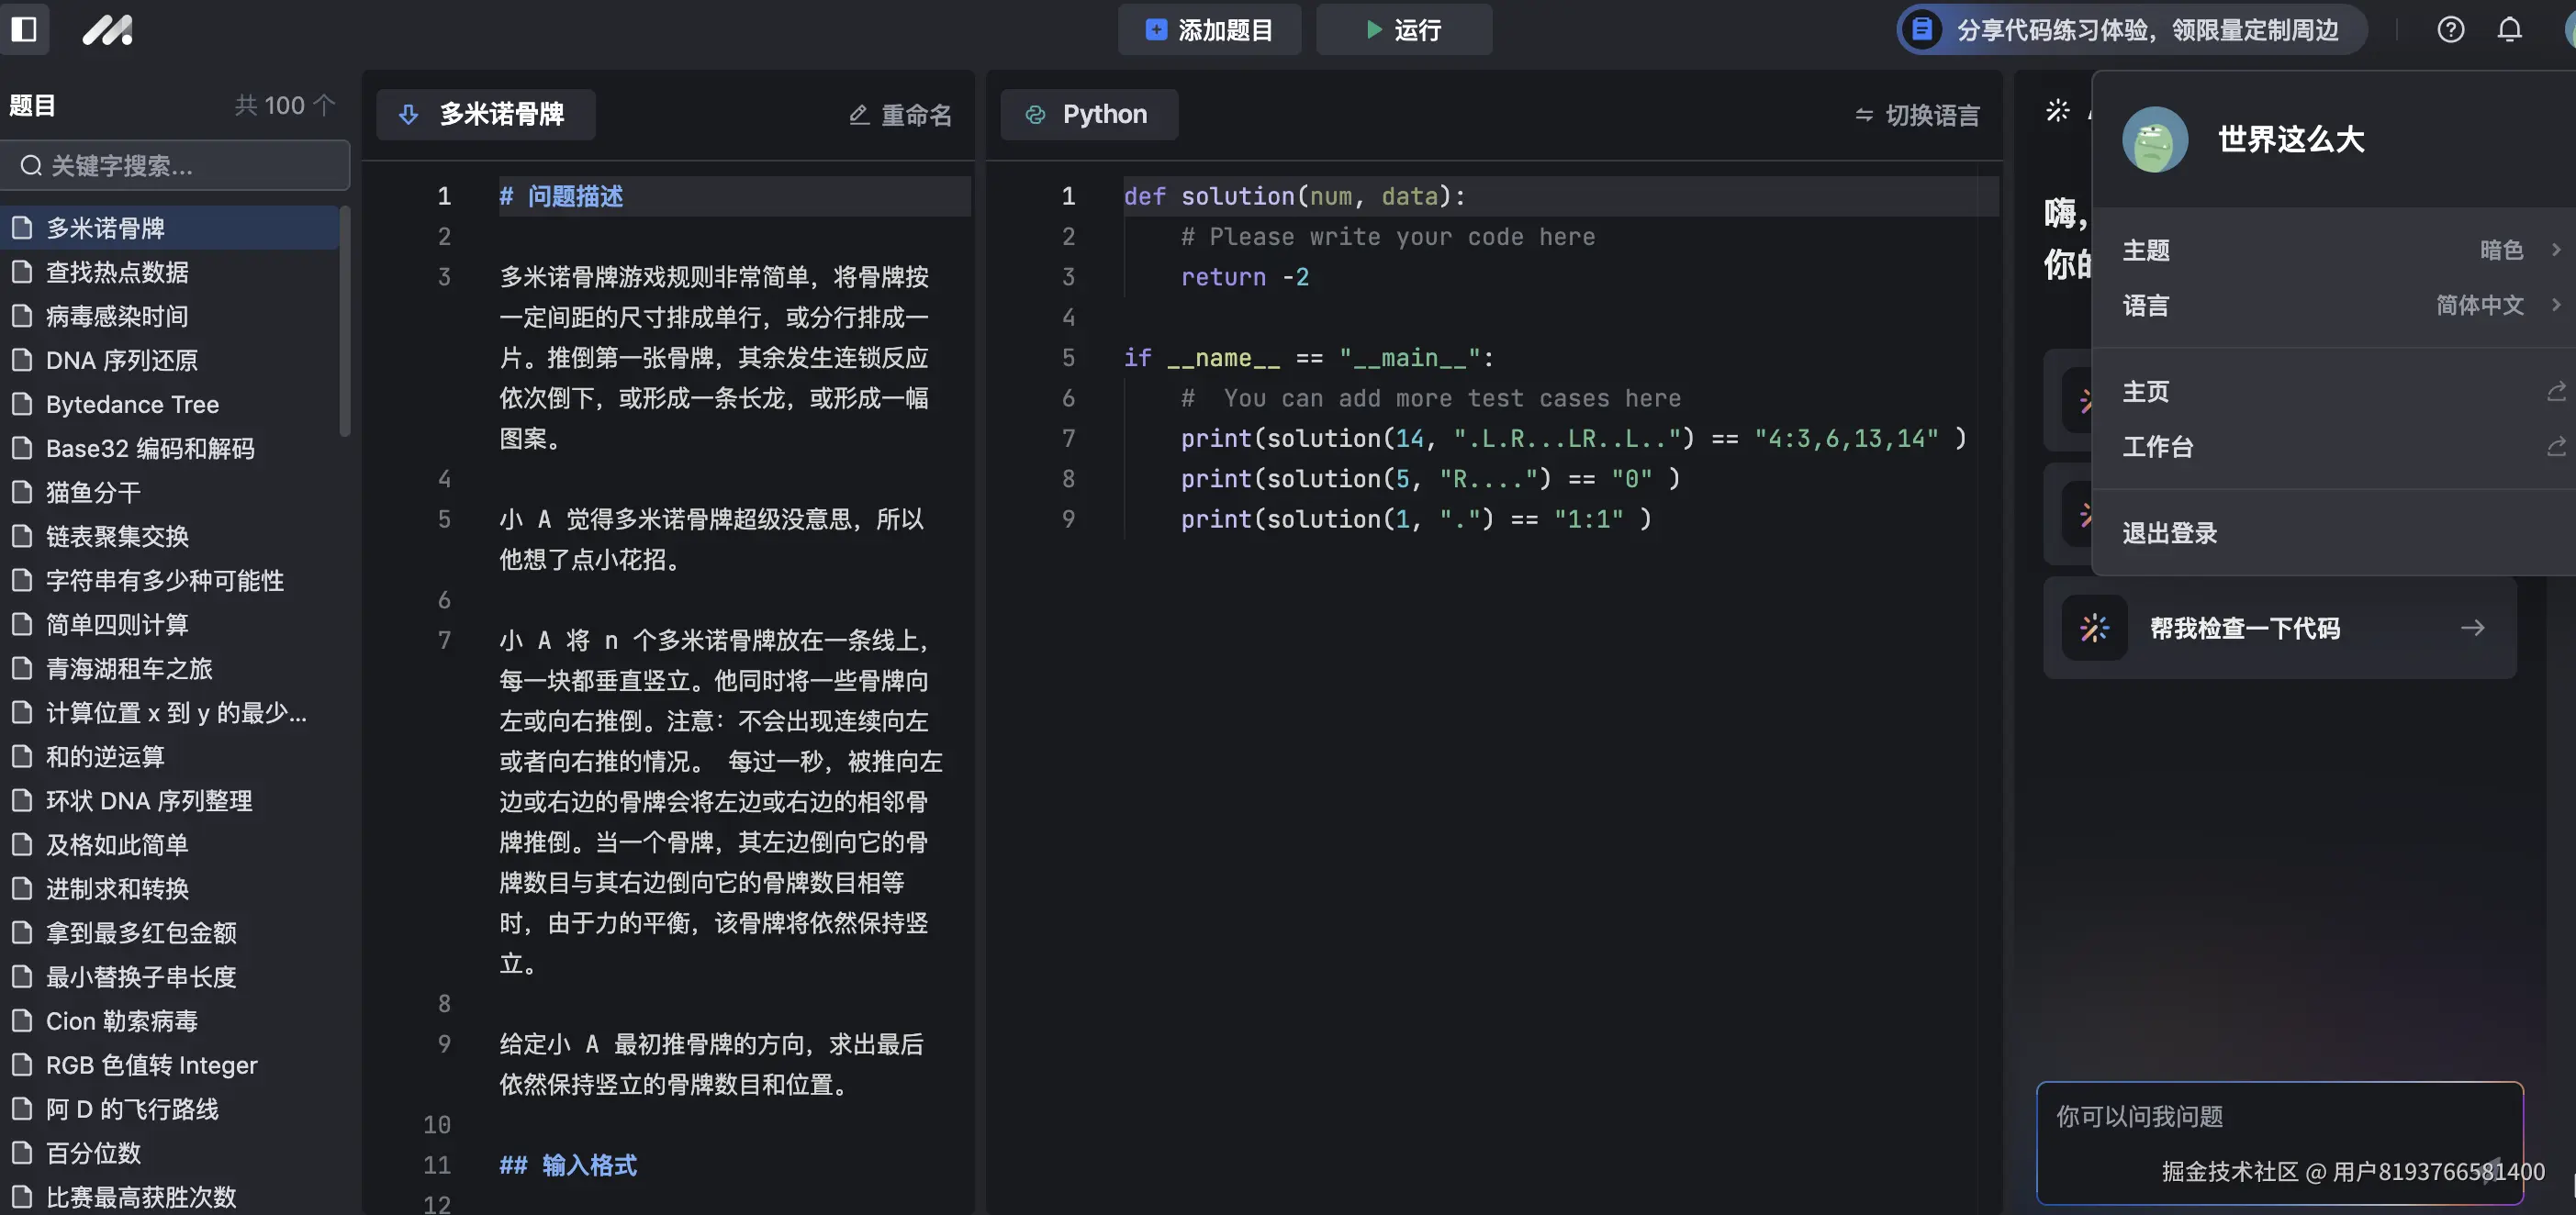Viewport: 2576px width, 1215px height.
Task: Click the share arrow next to 工作台
Action: [2556, 446]
